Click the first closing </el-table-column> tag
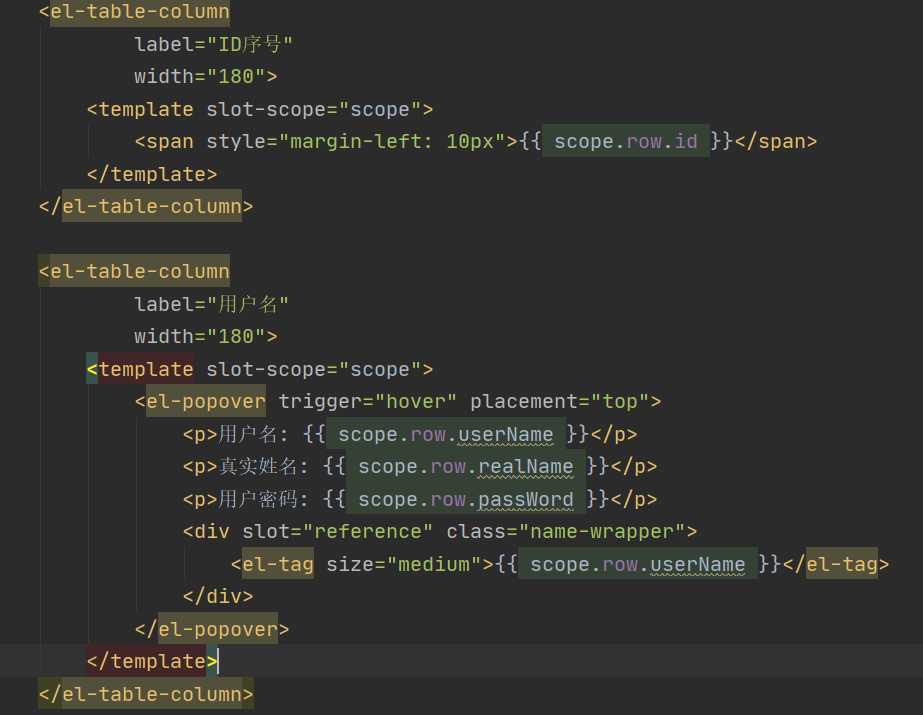This screenshot has width=923, height=715. (146, 207)
